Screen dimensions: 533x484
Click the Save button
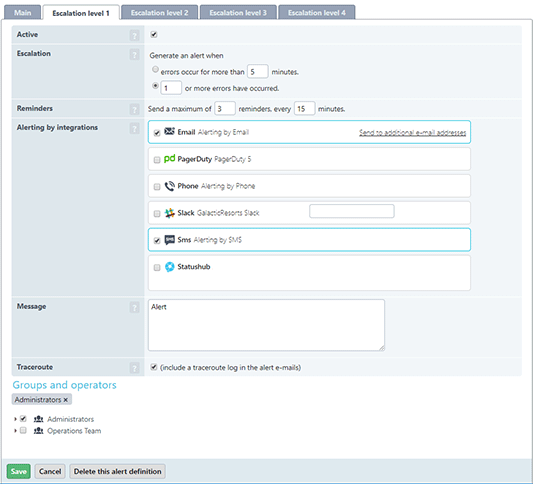[x=19, y=471]
